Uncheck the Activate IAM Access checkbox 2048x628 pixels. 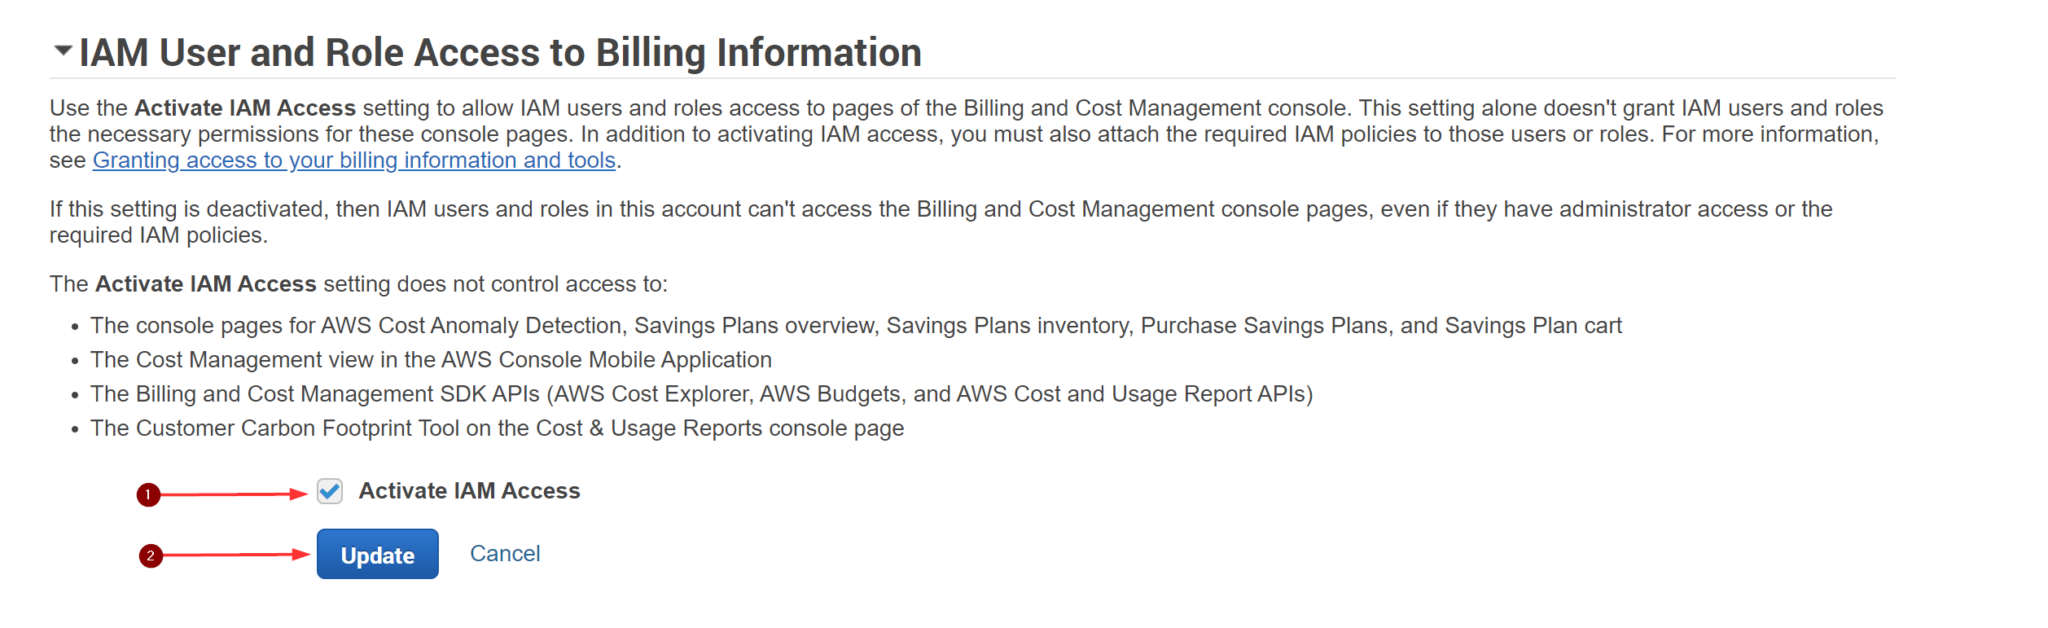(329, 491)
